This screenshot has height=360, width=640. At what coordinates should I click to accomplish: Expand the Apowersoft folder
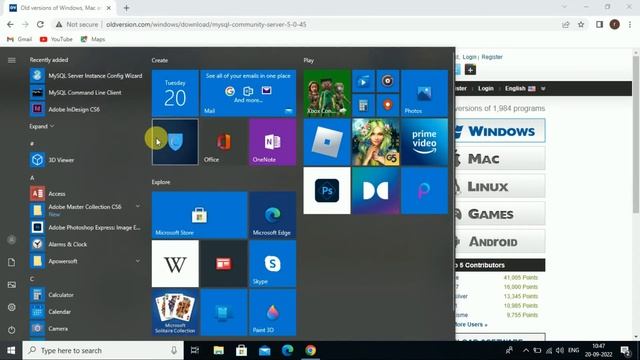[x=138, y=261]
